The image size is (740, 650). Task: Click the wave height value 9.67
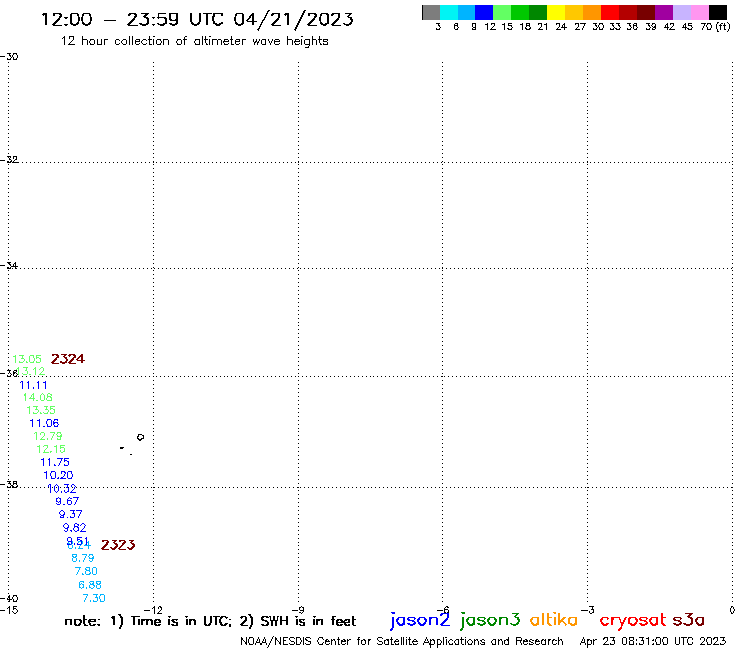pos(67,501)
